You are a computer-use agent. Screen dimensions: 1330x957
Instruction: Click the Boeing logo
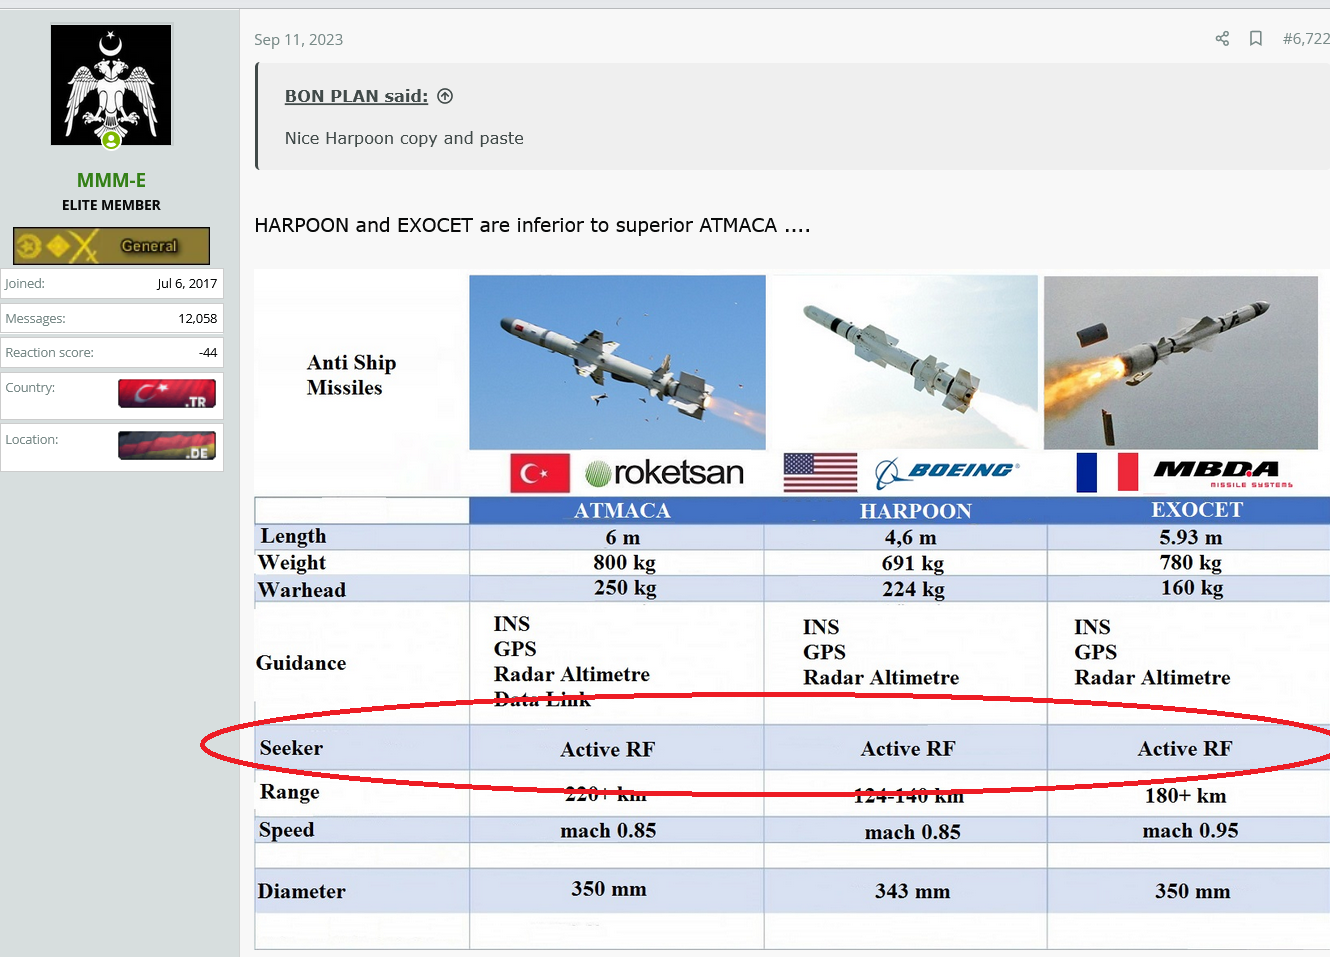click(947, 472)
